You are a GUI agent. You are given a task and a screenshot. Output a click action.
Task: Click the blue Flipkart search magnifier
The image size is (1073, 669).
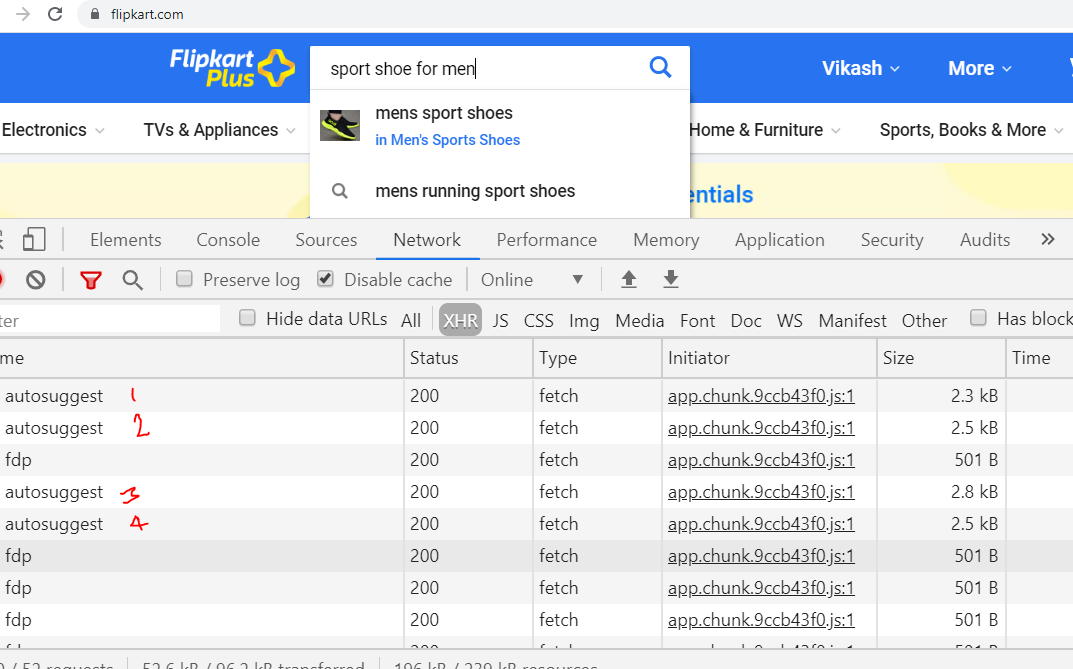(x=660, y=67)
